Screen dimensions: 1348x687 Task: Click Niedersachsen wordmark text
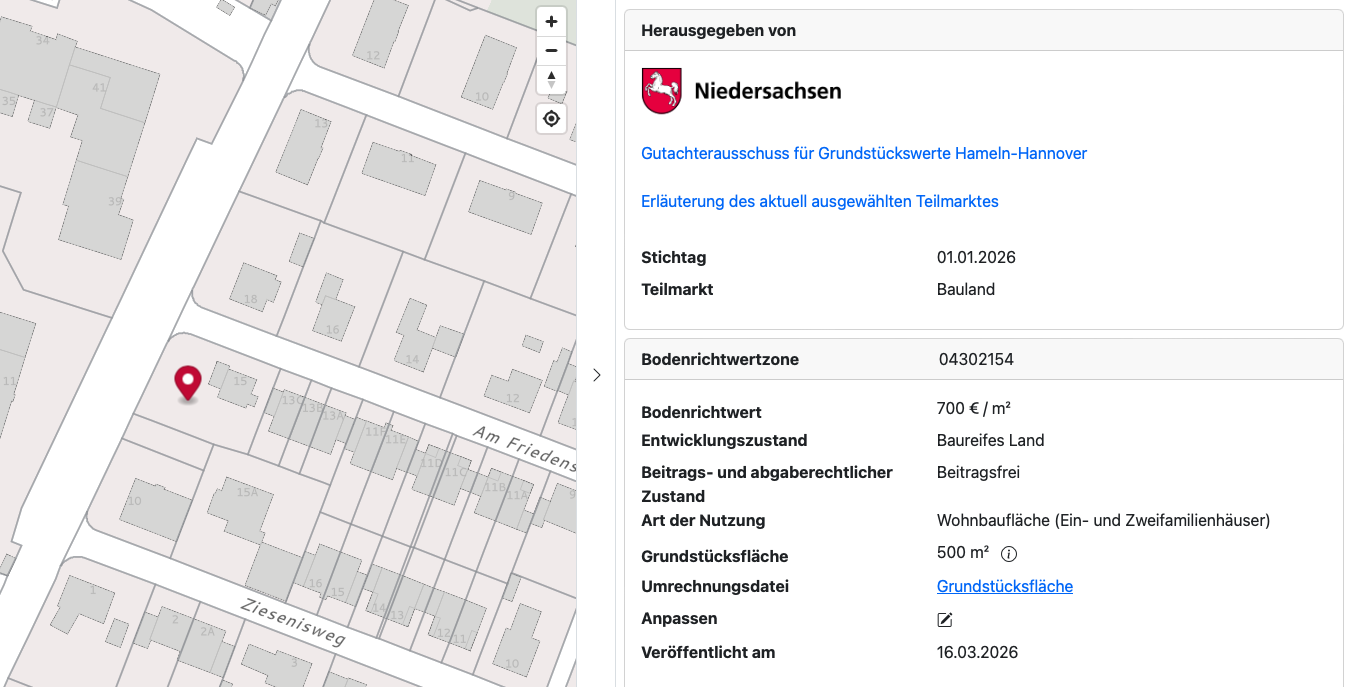(x=768, y=91)
